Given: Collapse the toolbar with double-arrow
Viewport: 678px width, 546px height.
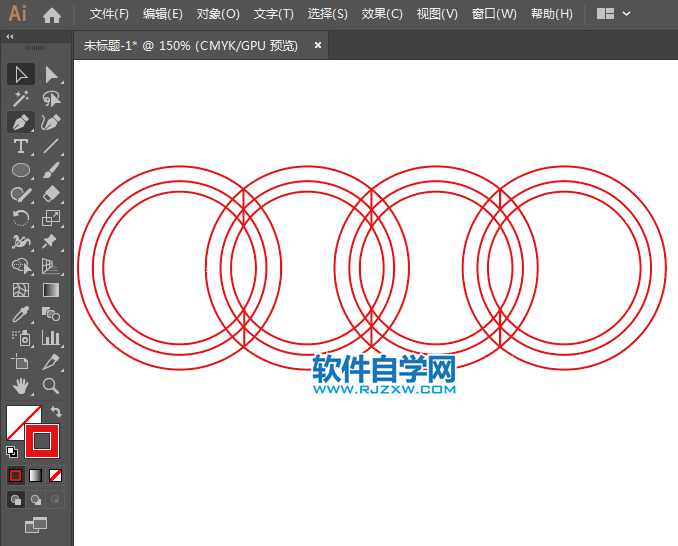Looking at the screenshot, I should click(x=10, y=37).
